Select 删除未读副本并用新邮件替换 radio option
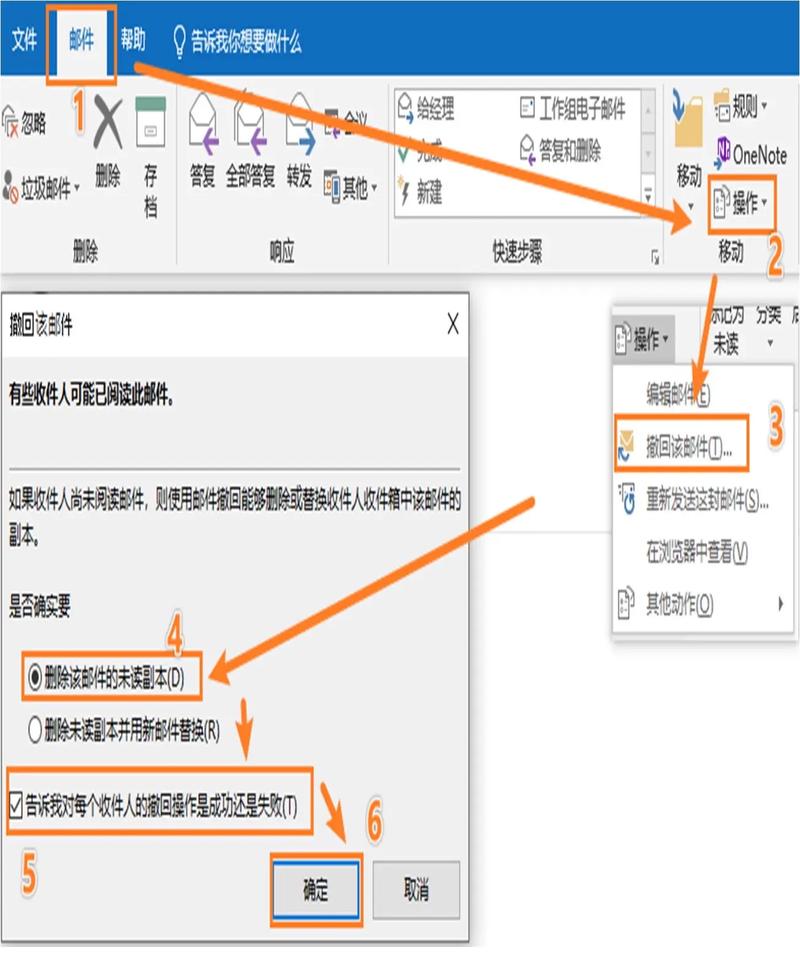The height and width of the screenshot is (969, 800). (36, 732)
